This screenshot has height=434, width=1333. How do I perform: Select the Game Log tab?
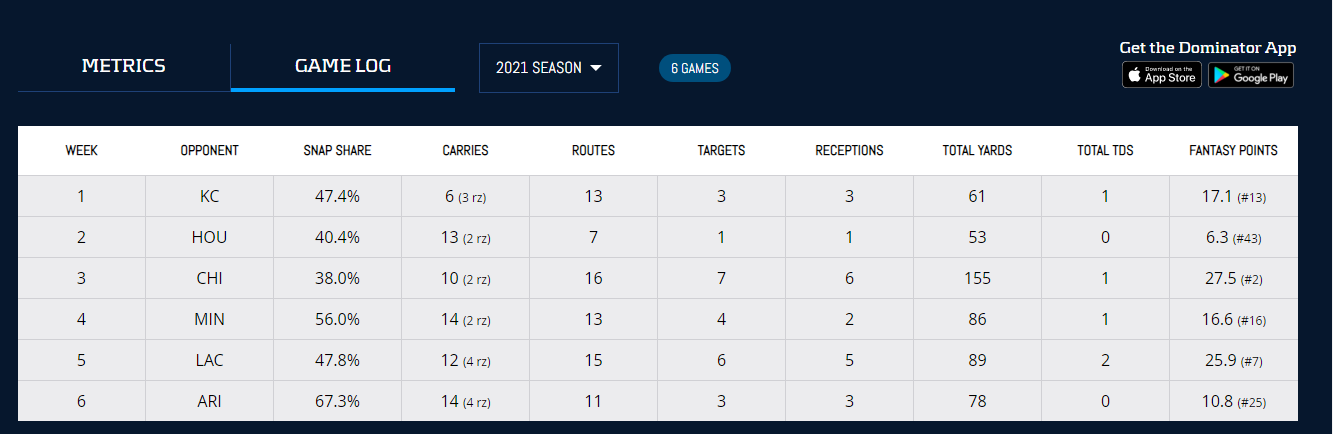(x=343, y=67)
